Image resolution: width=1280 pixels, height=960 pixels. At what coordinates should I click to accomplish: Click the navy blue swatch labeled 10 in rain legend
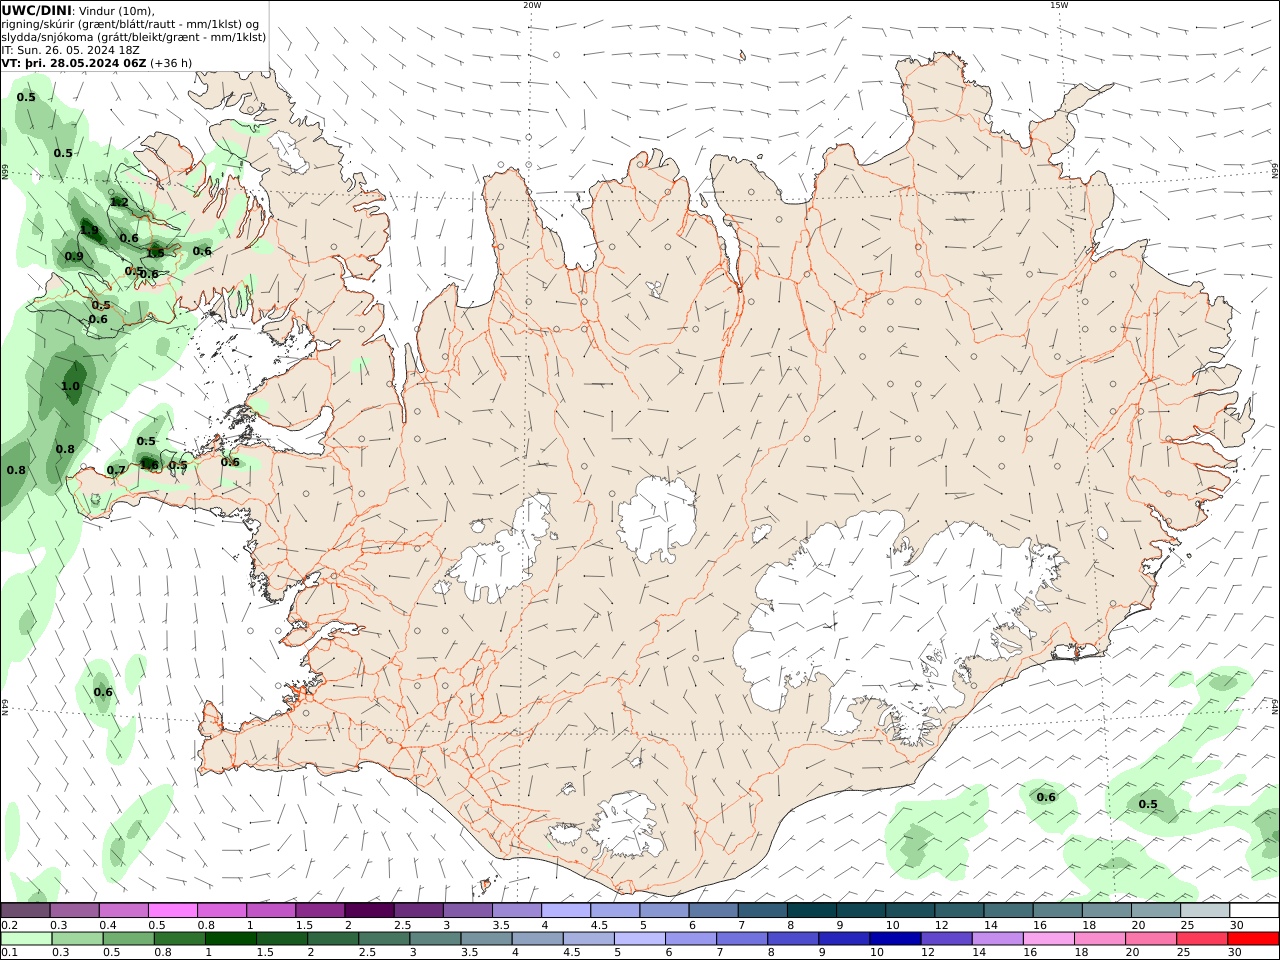point(895,939)
